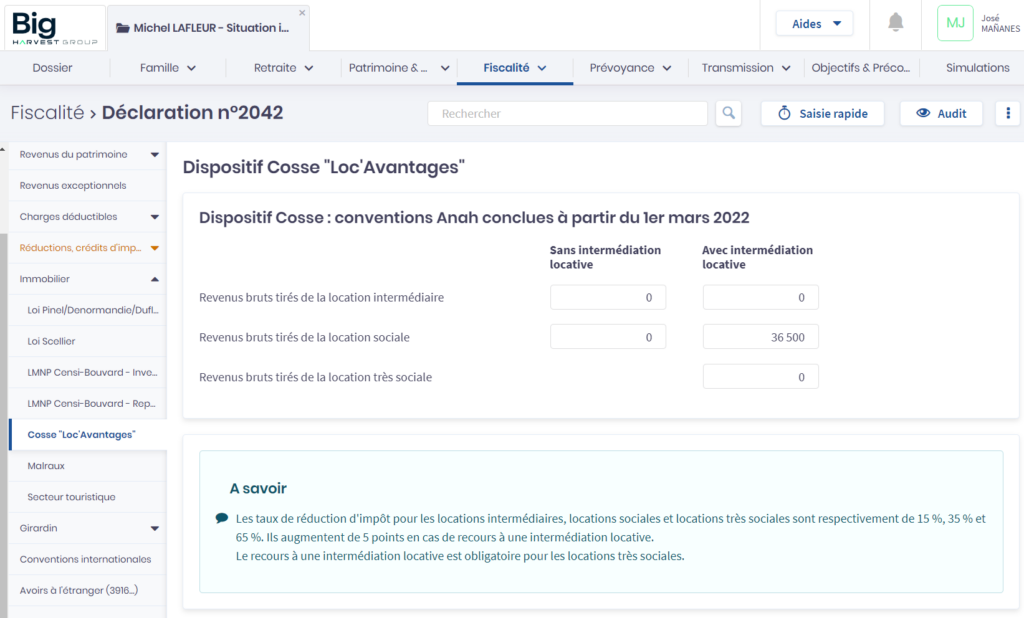Click the Big Harvest Group logo
Viewport: 1024px width, 618px height.
pos(54,27)
